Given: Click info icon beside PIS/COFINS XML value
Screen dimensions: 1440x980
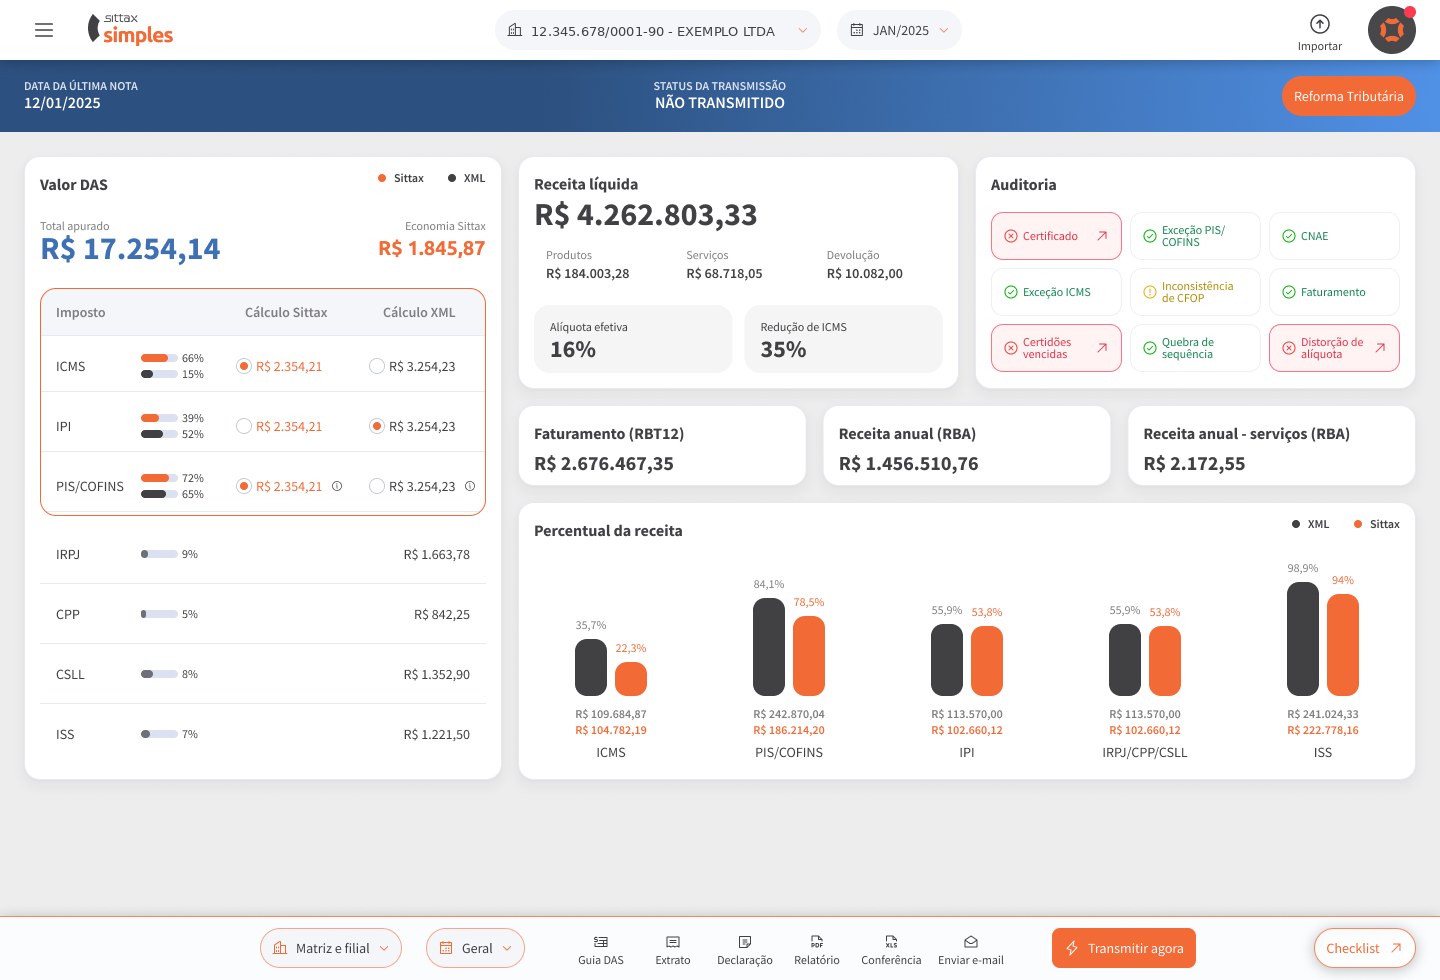Looking at the screenshot, I should [470, 486].
